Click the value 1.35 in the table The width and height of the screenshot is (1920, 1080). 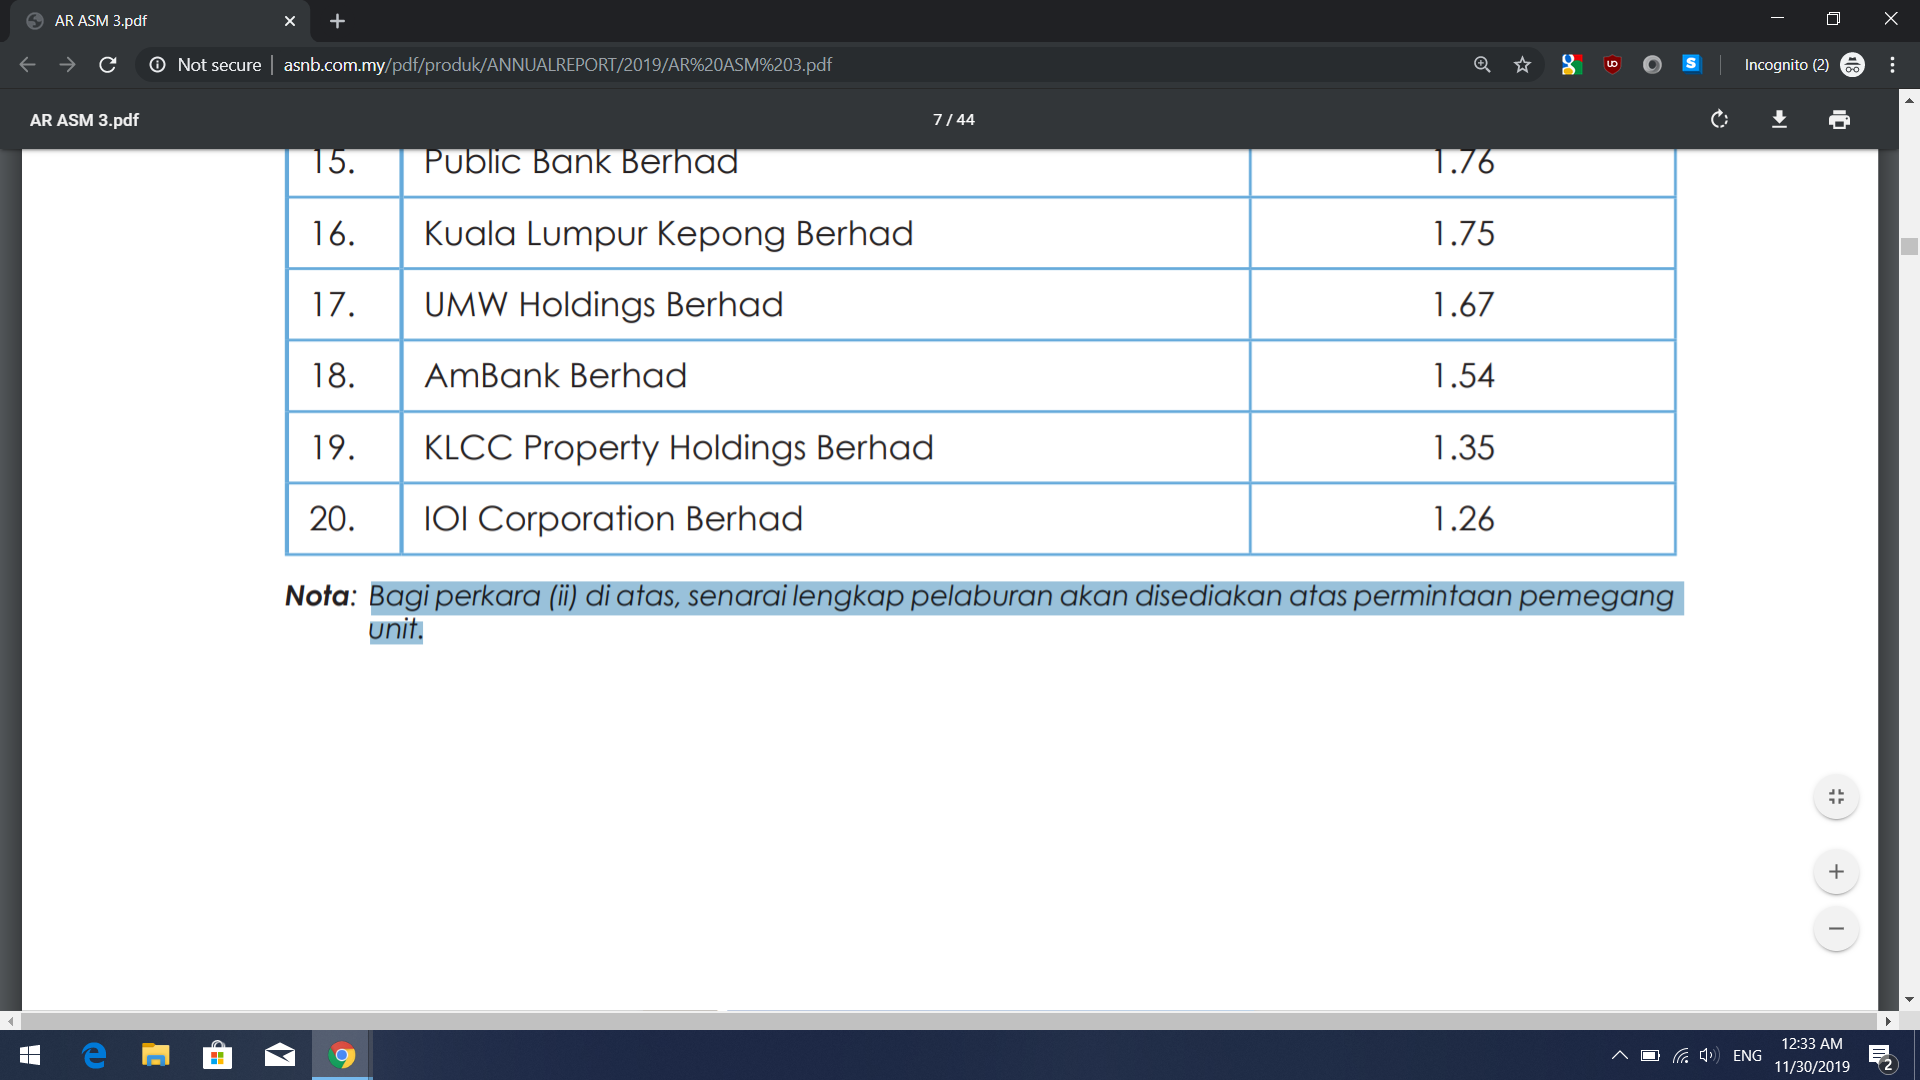(x=1463, y=448)
